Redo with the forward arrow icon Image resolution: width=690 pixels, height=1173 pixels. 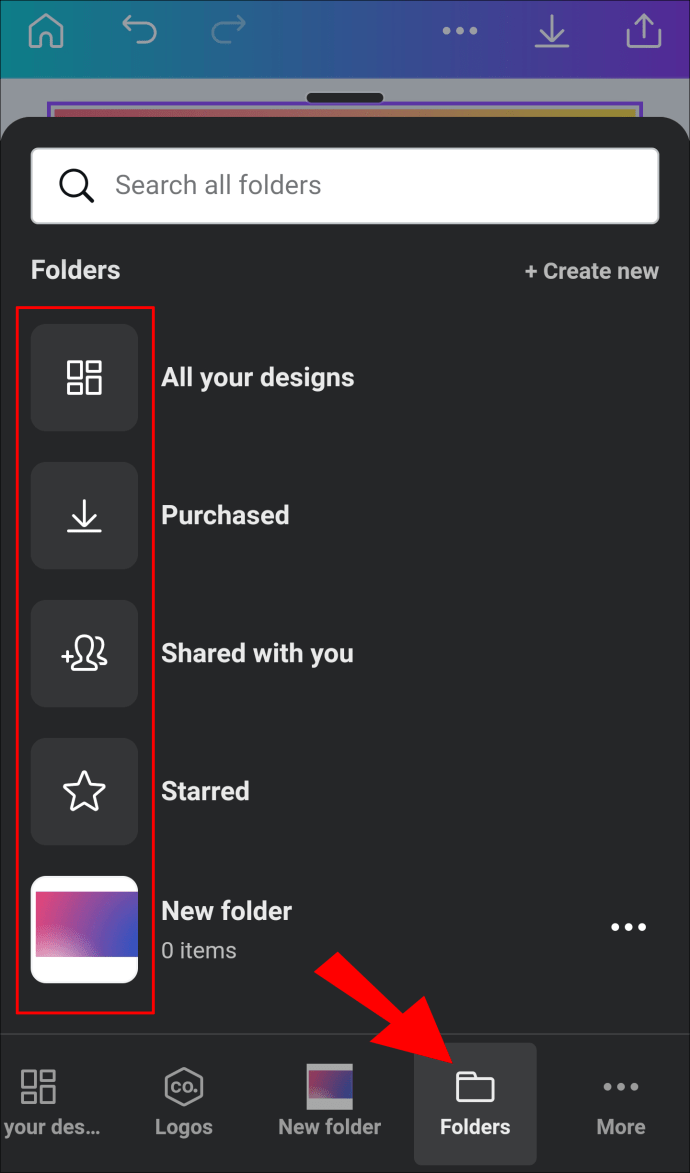(228, 30)
